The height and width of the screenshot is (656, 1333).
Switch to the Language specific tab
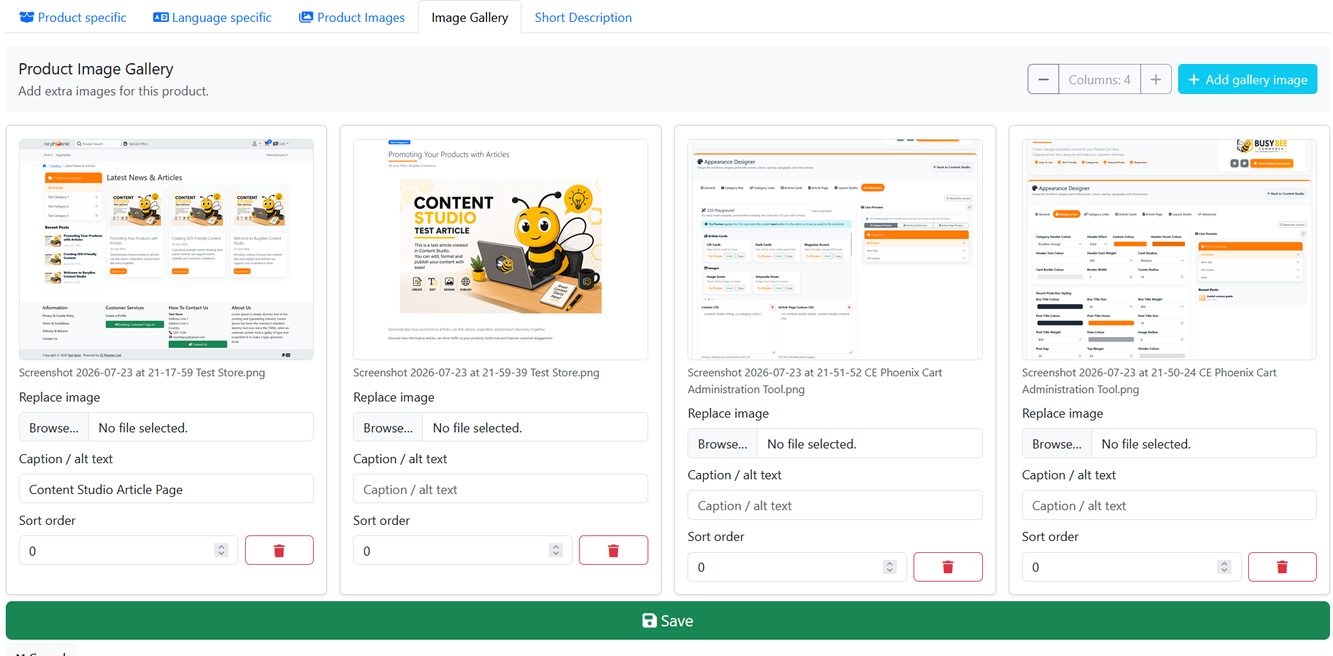(212, 17)
